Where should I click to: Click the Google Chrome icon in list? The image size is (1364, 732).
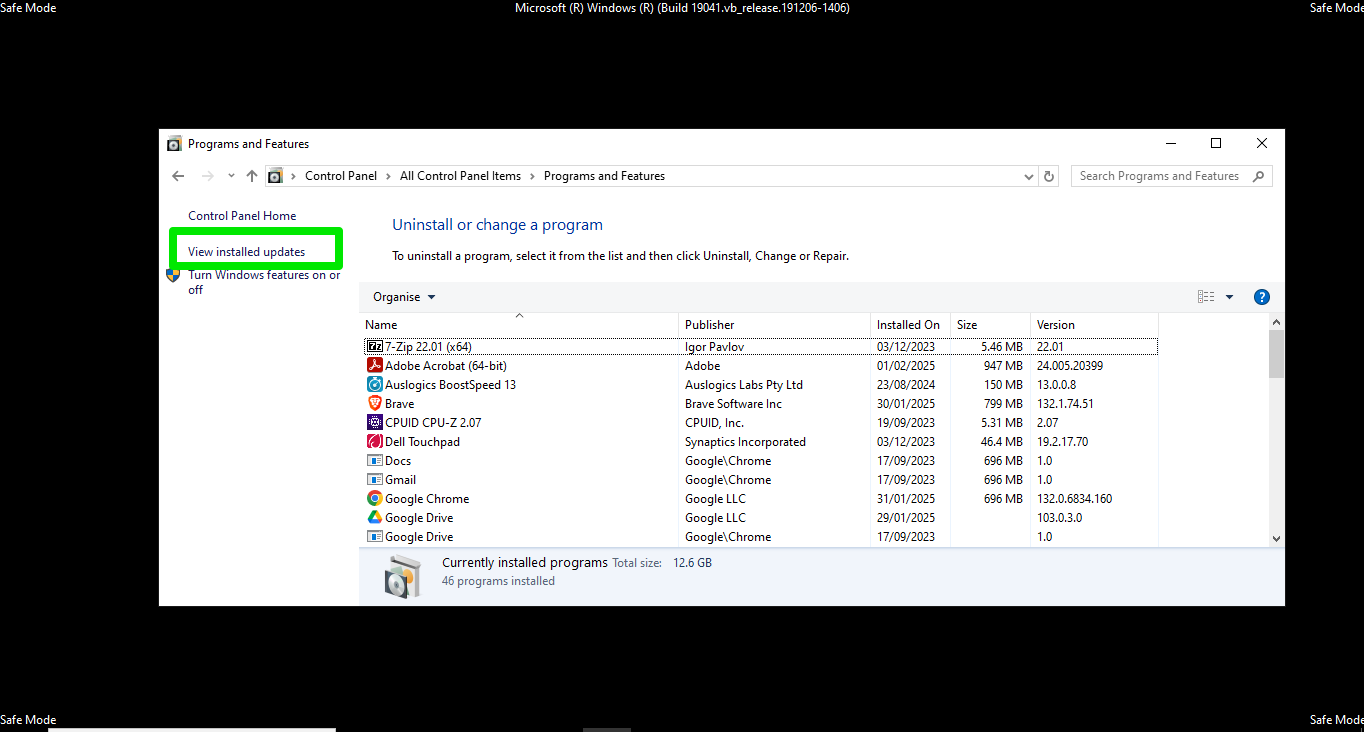coord(375,499)
